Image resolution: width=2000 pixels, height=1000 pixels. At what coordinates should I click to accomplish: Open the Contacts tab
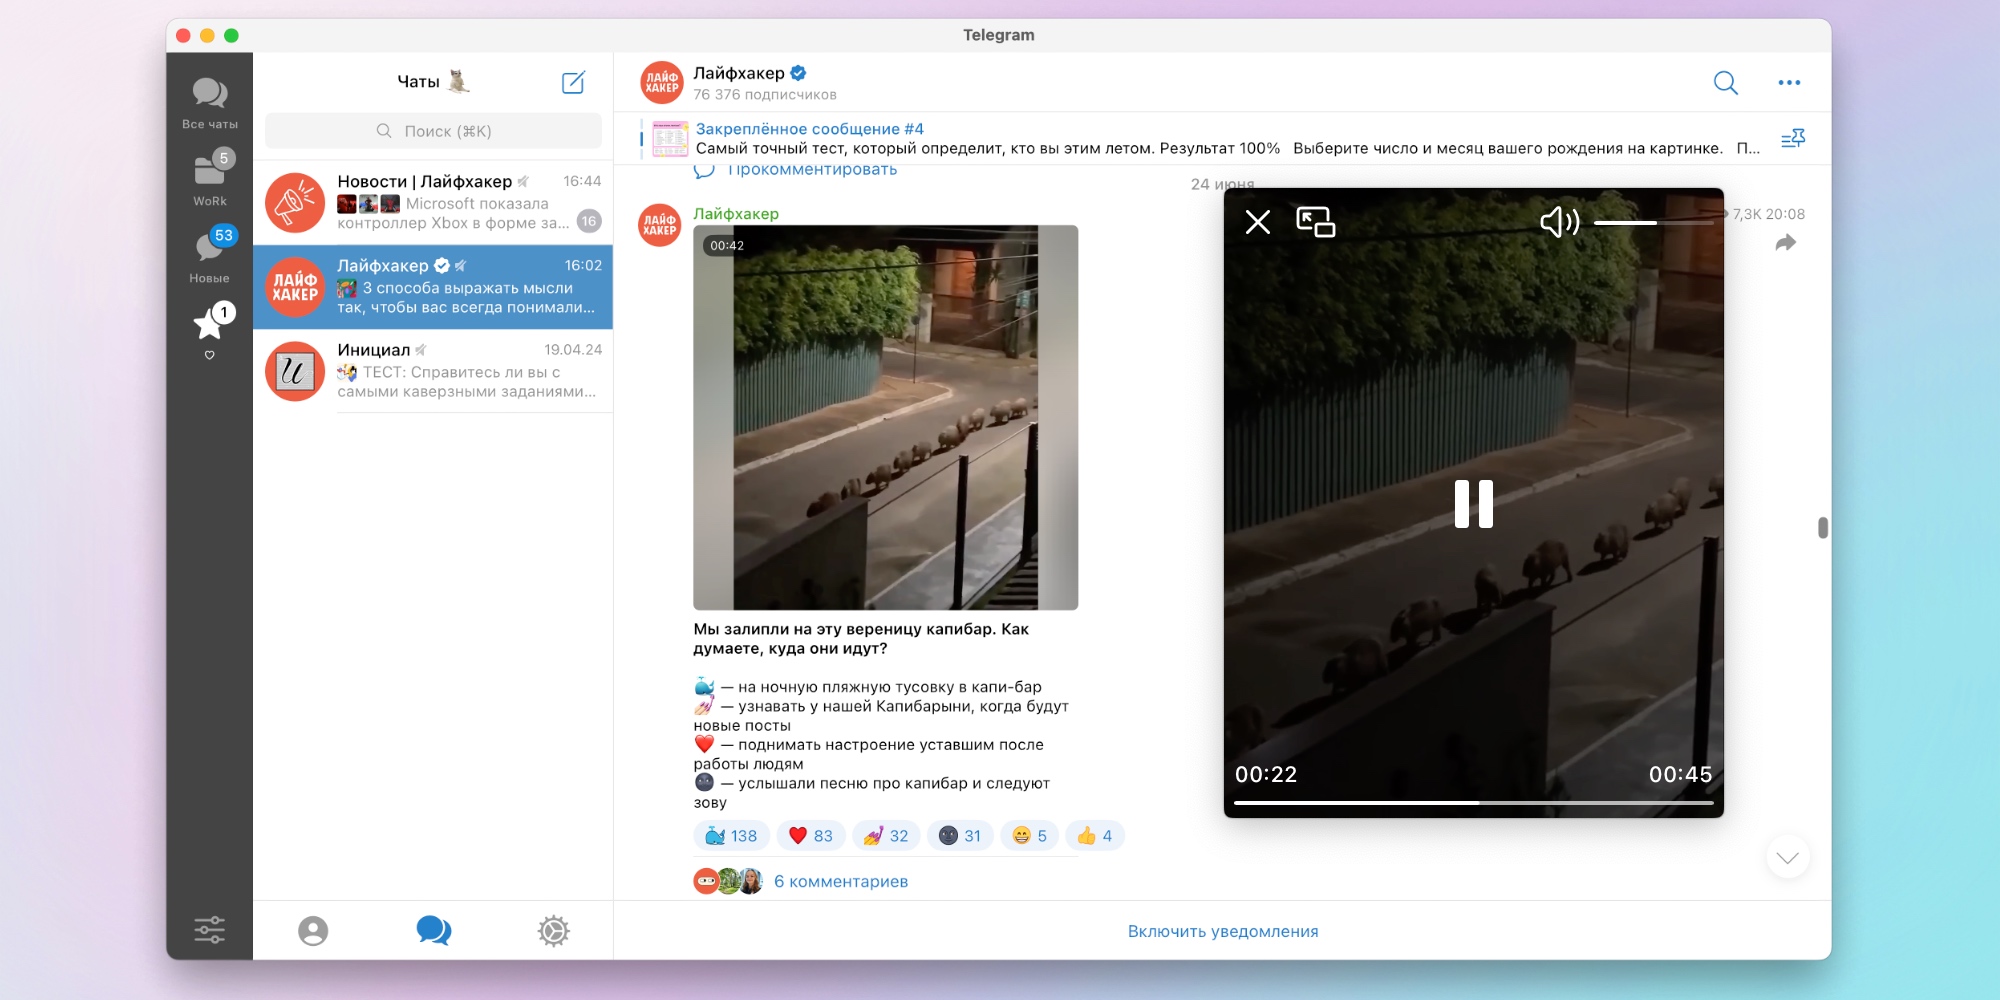[x=313, y=931]
